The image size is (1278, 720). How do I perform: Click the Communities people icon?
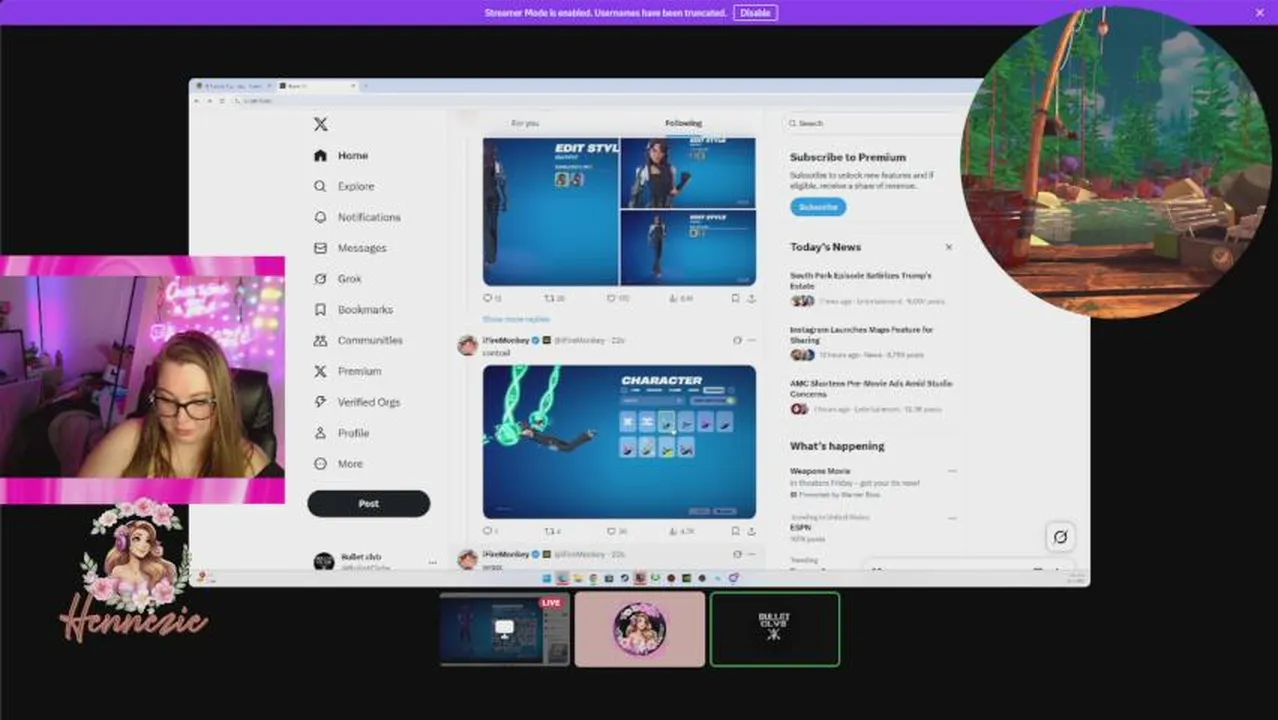(x=320, y=340)
